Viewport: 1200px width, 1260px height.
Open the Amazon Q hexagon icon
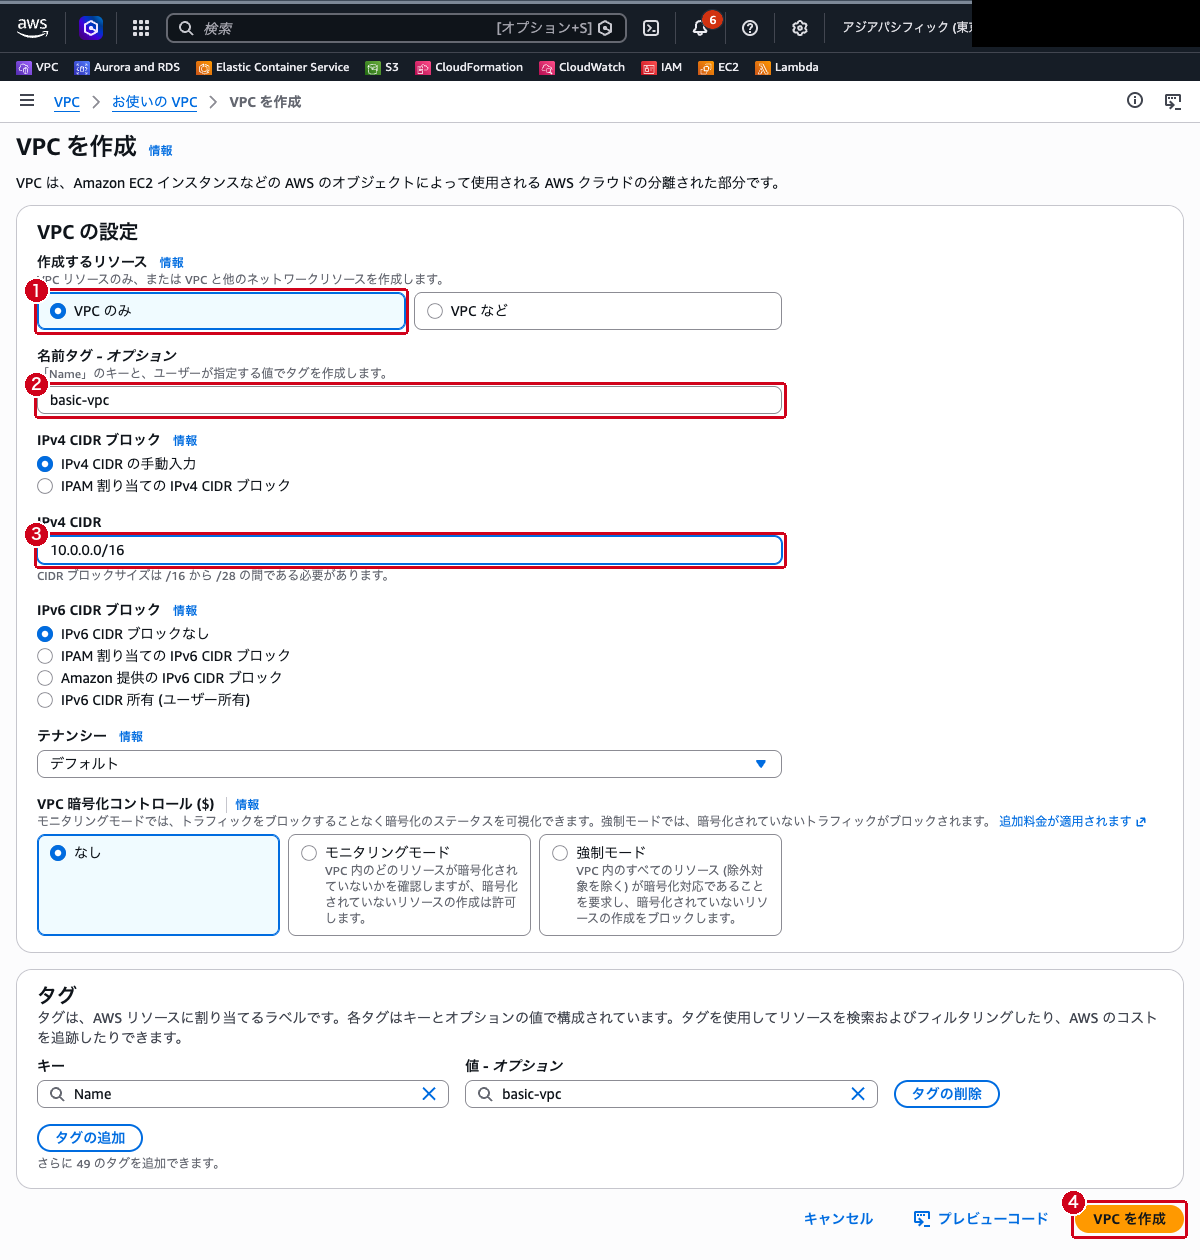coord(91,28)
